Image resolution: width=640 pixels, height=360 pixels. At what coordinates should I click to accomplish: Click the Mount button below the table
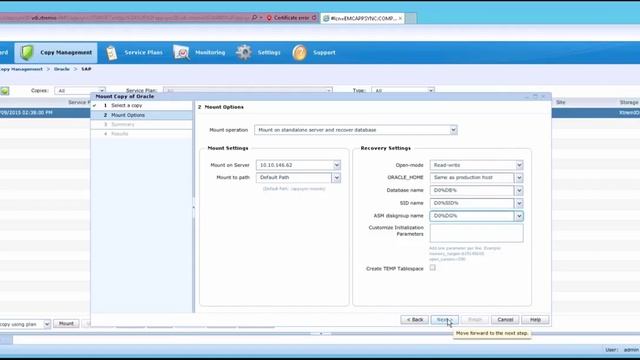tap(66, 324)
